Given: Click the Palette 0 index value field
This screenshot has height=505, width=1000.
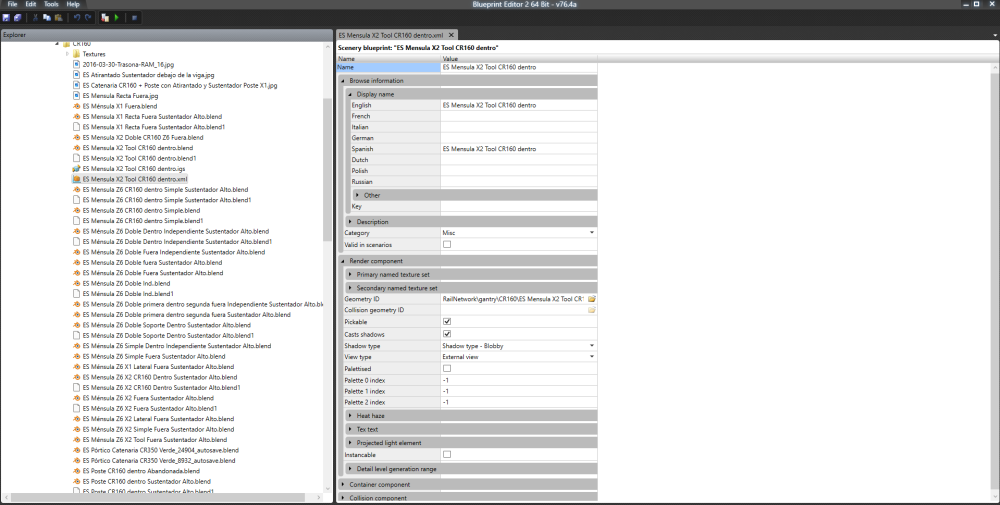Looking at the screenshot, I should [x=518, y=380].
